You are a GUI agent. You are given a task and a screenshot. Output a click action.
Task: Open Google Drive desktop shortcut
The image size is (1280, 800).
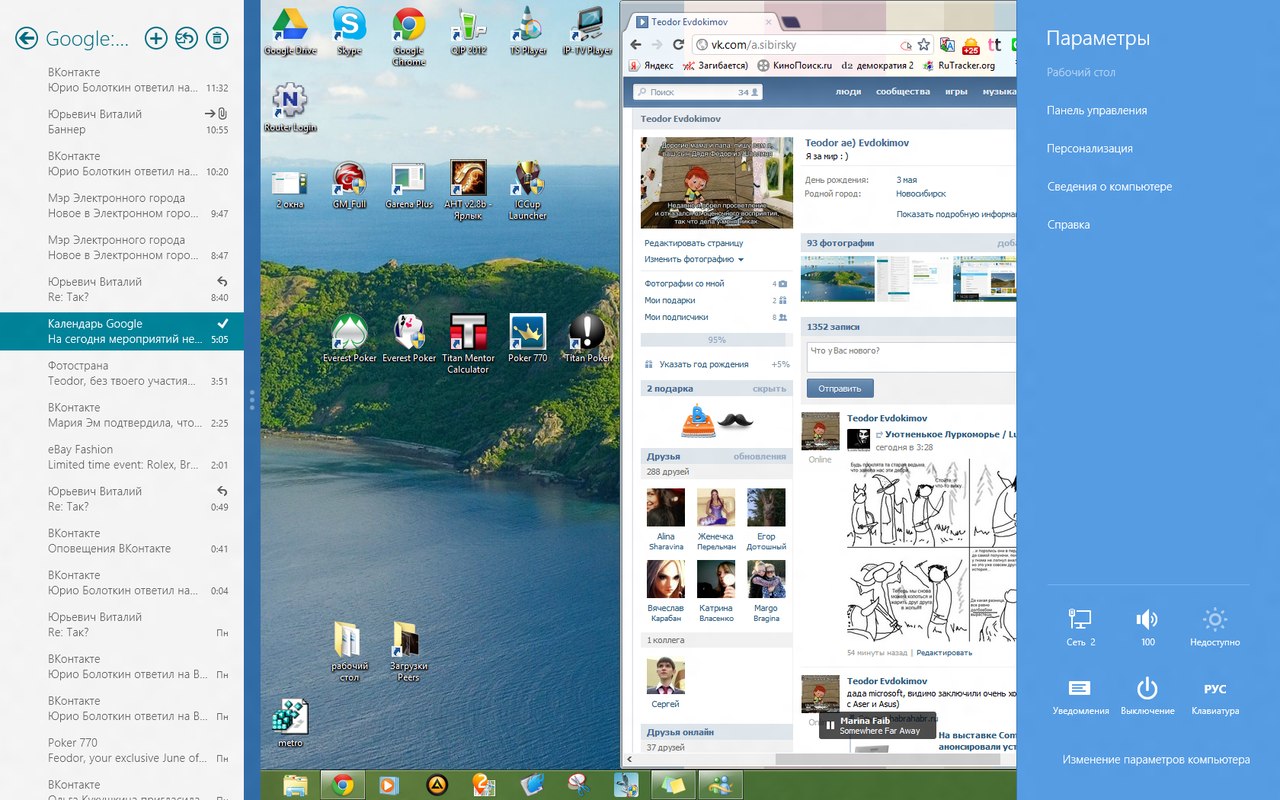coord(290,31)
